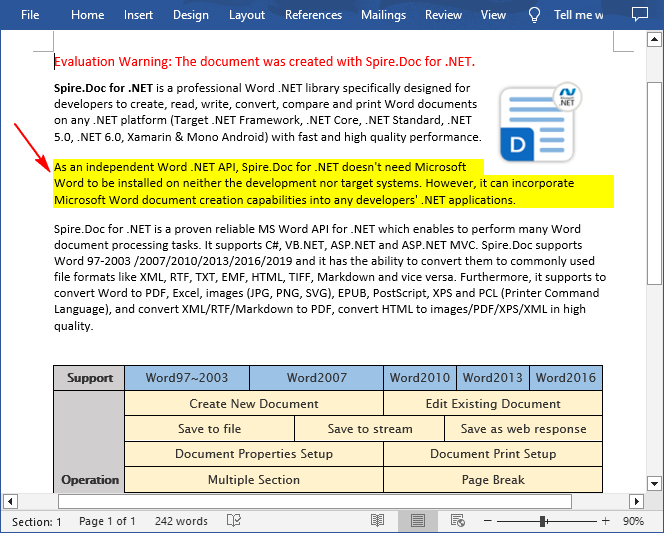Viewport: 664px width, 533px height.
Task: Switch to the Mailings tab
Action: [x=383, y=15]
